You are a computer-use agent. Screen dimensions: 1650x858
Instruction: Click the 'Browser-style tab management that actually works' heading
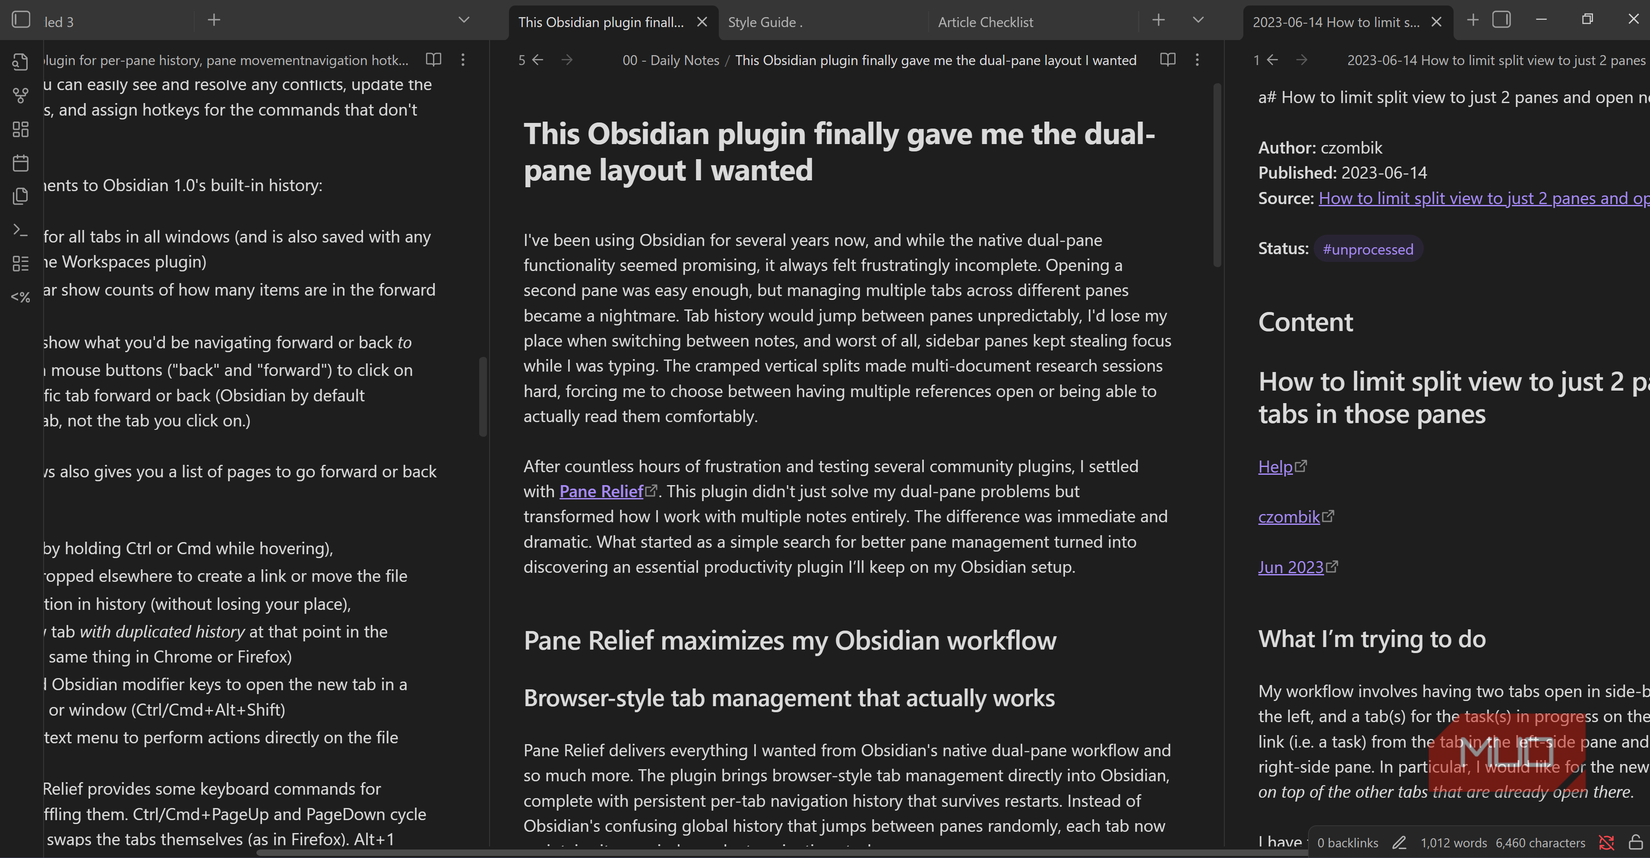789,698
